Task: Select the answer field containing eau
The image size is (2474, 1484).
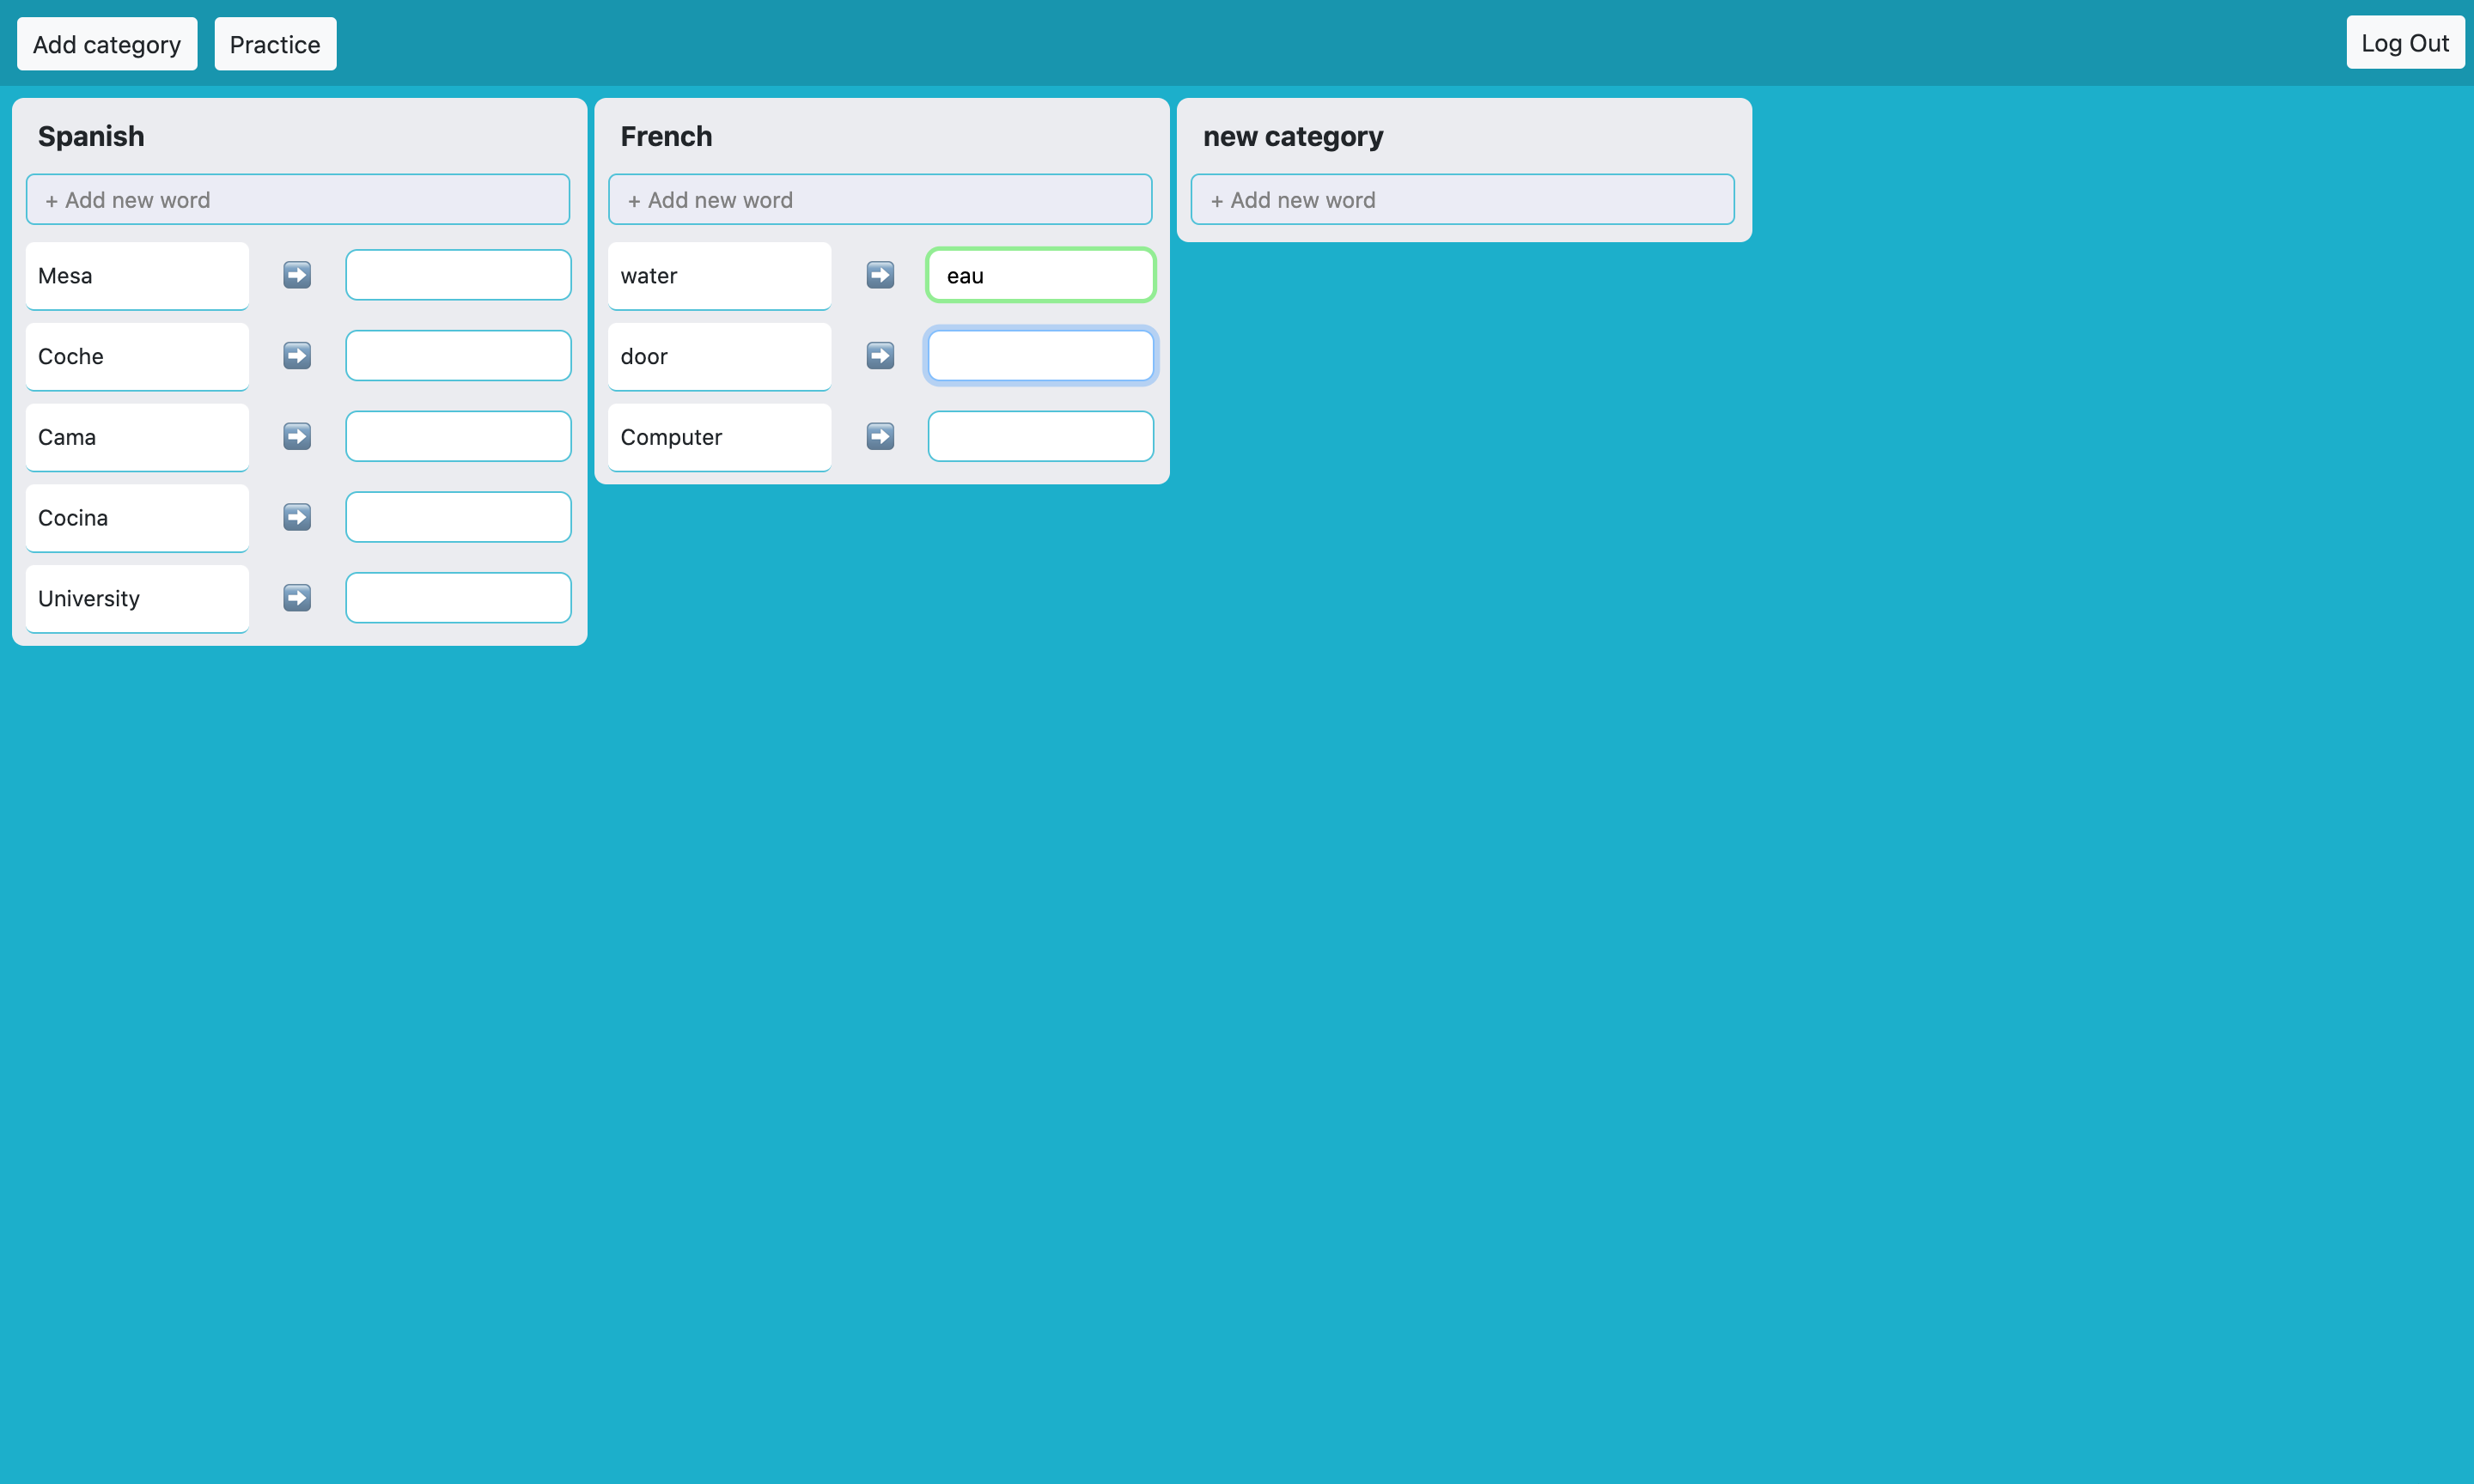Action: [x=1040, y=275]
